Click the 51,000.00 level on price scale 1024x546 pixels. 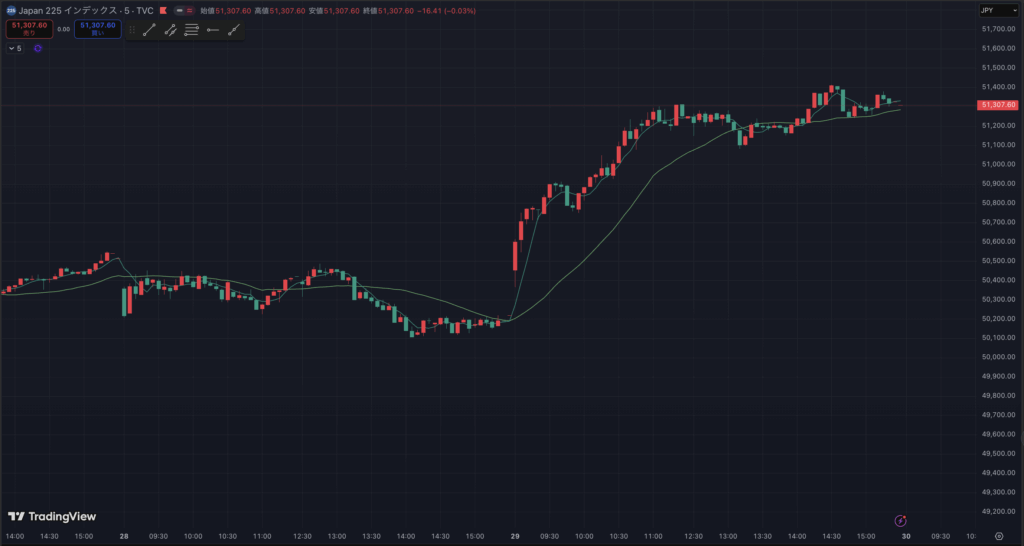point(996,164)
